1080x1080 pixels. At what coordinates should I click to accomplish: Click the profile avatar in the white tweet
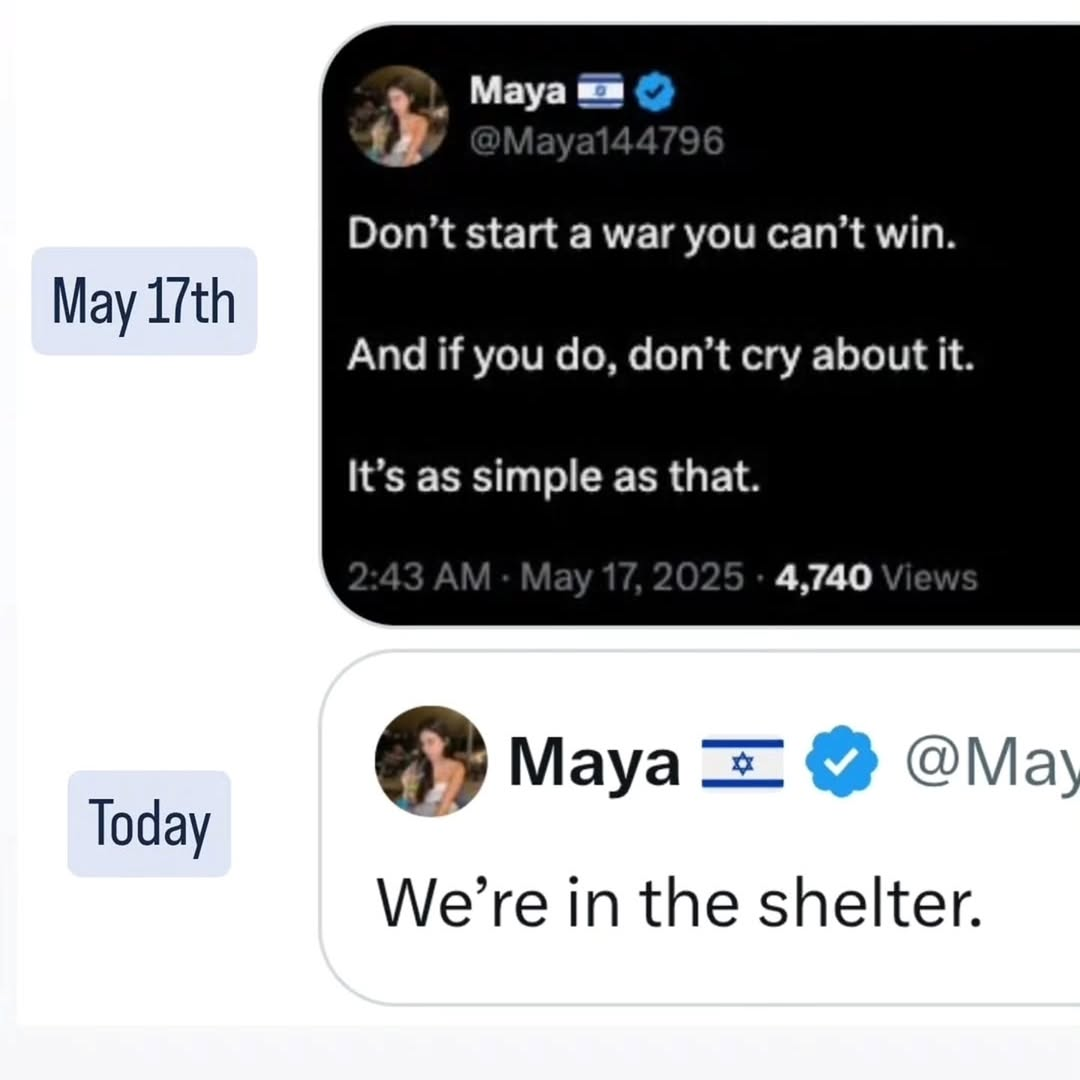pos(431,762)
